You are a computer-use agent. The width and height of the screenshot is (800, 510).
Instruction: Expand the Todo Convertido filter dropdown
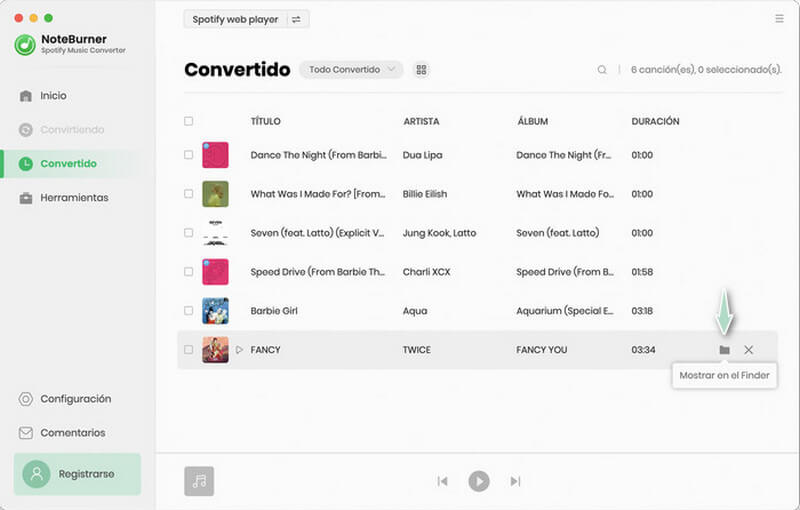point(351,69)
